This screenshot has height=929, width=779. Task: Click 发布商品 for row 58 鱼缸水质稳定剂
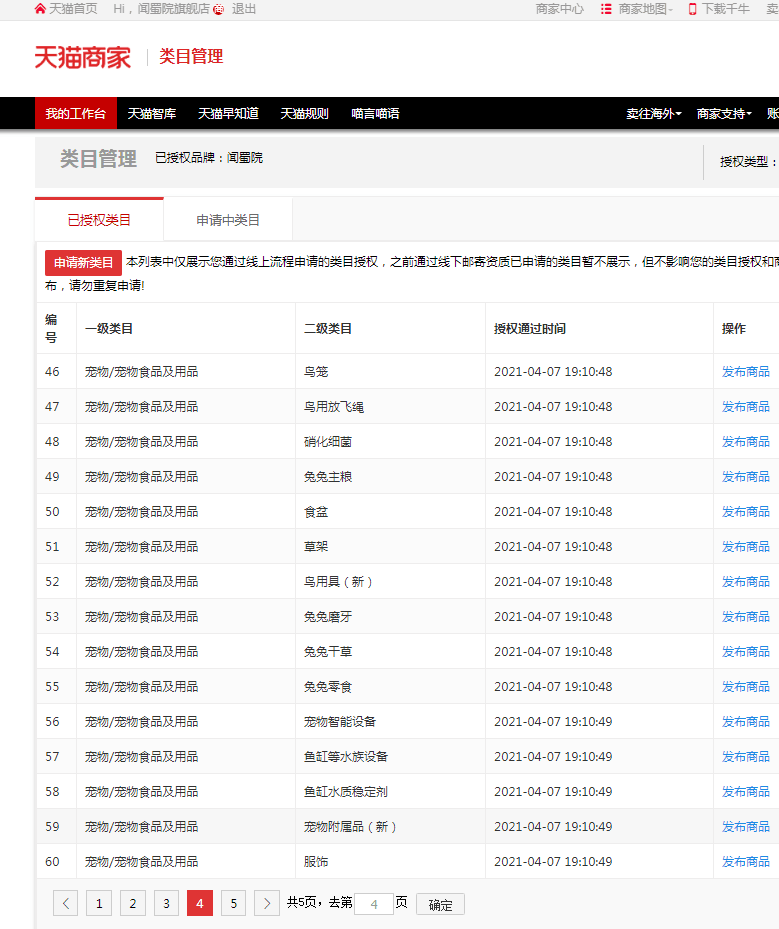point(745,791)
